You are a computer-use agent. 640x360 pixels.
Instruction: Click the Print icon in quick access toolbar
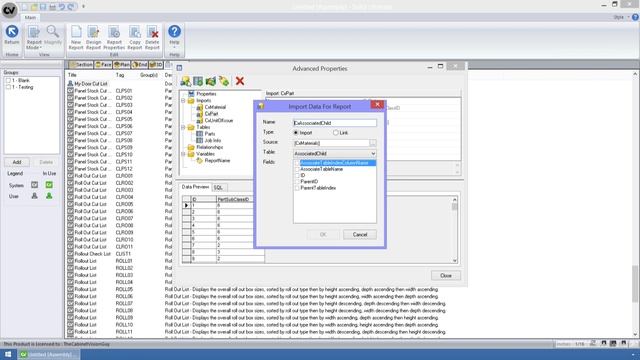[53, 7]
